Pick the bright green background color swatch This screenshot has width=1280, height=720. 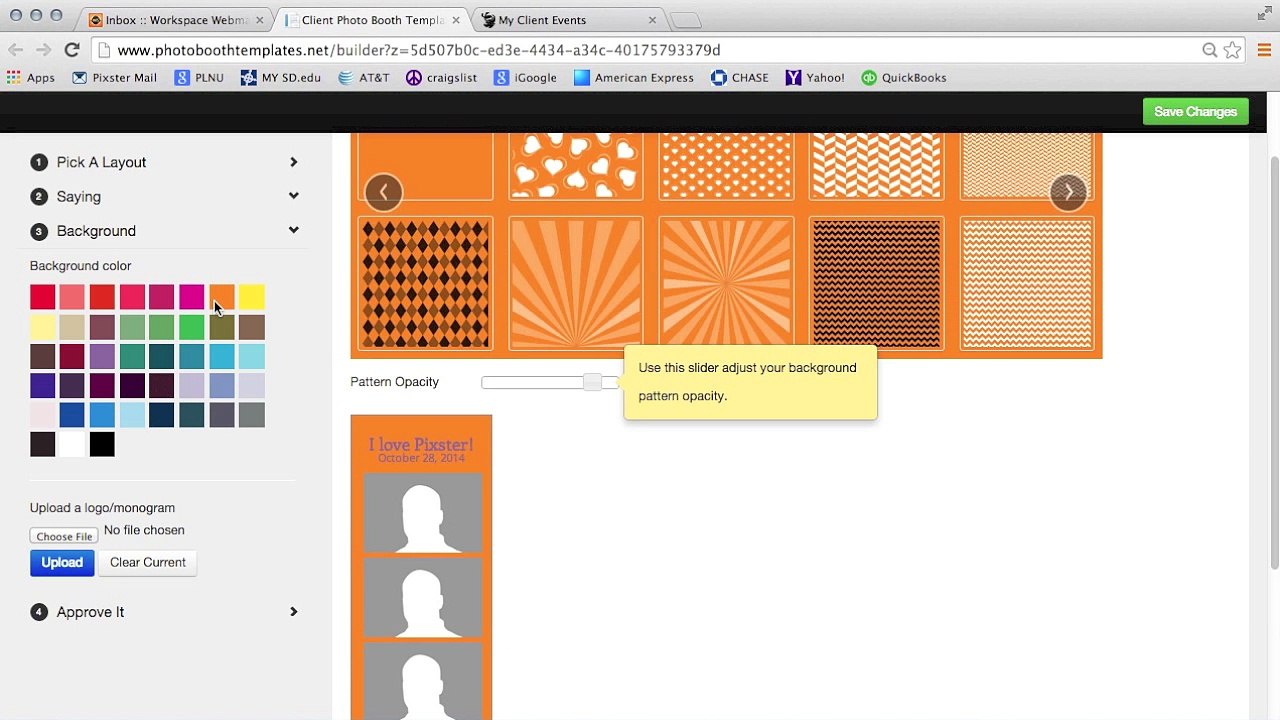point(192,327)
